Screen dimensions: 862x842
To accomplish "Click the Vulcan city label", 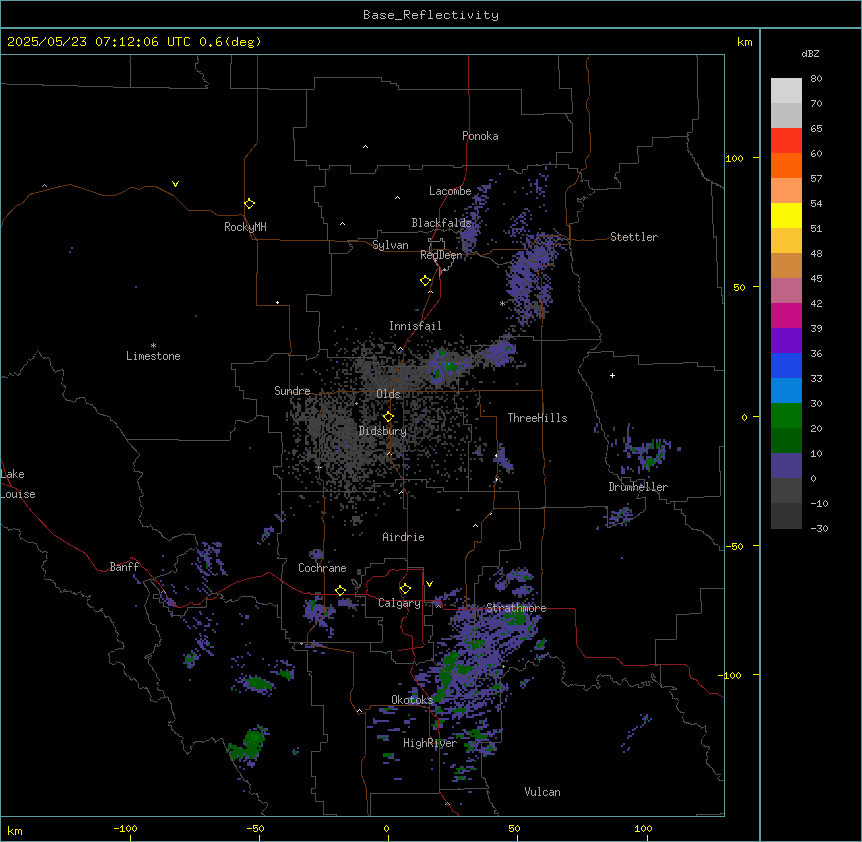I will click(542, 792).
